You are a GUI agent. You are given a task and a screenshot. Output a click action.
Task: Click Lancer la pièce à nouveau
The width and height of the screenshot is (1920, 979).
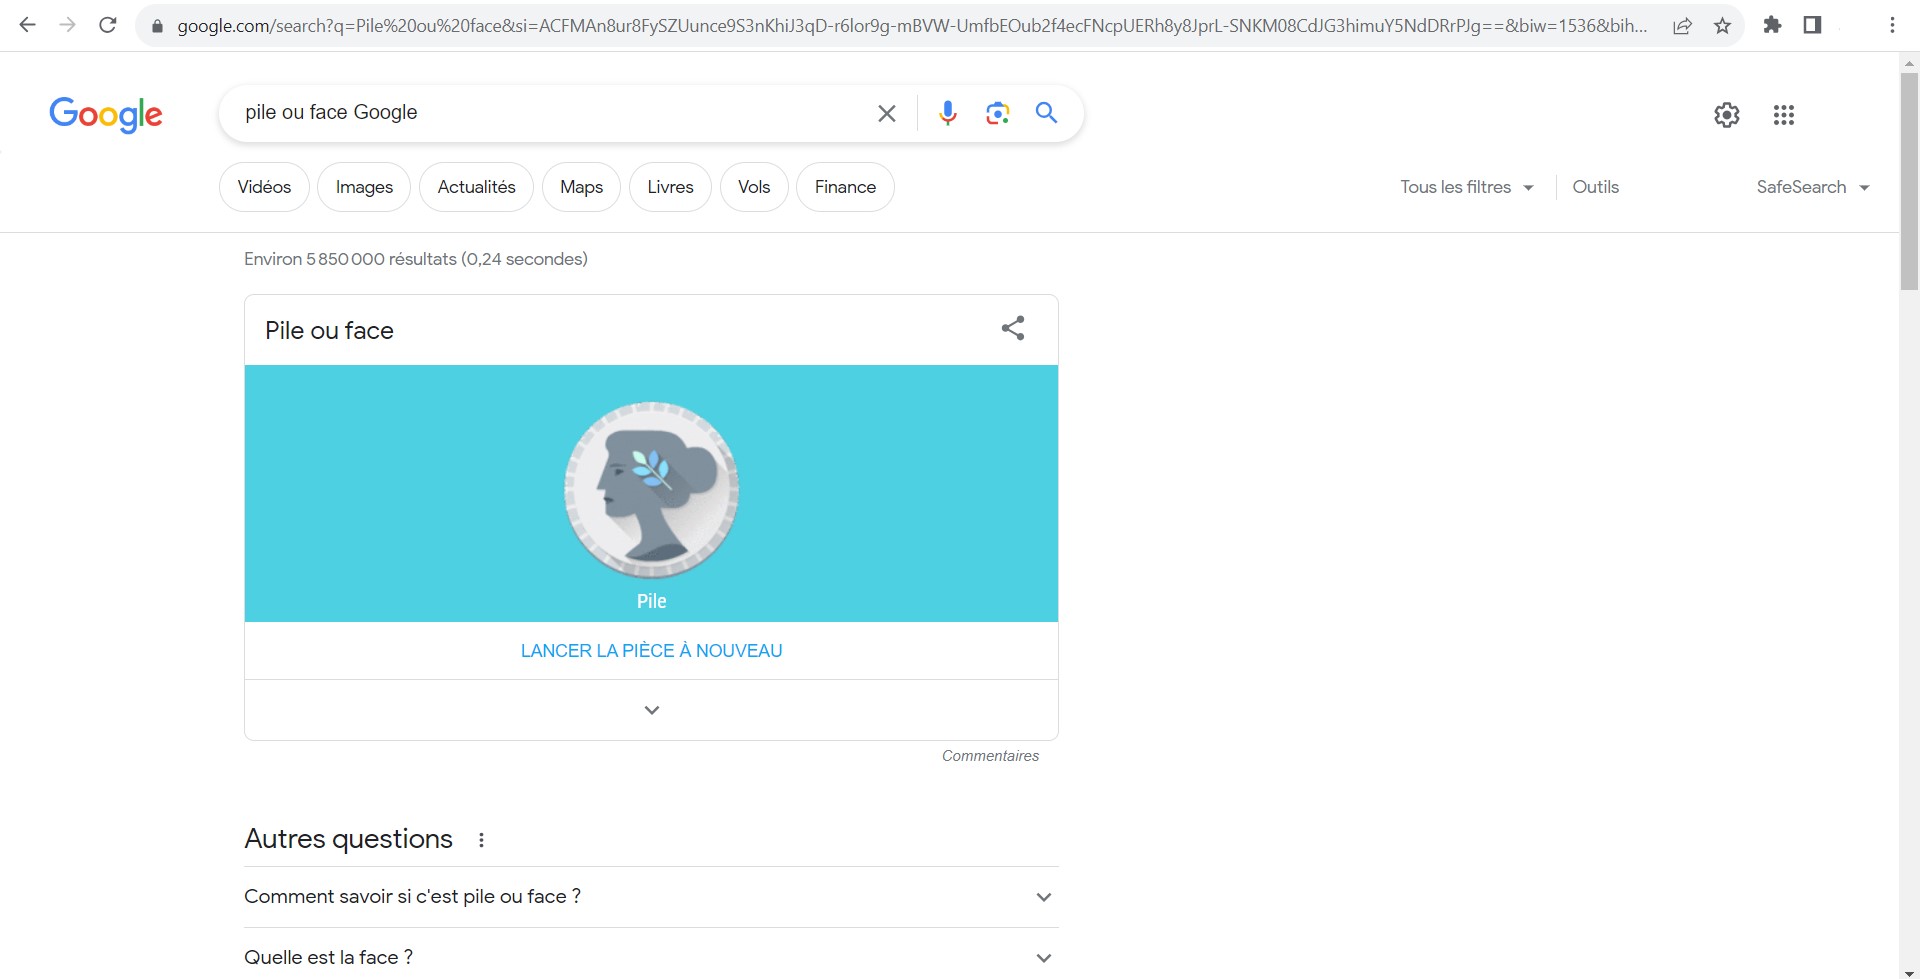point(651,651)
